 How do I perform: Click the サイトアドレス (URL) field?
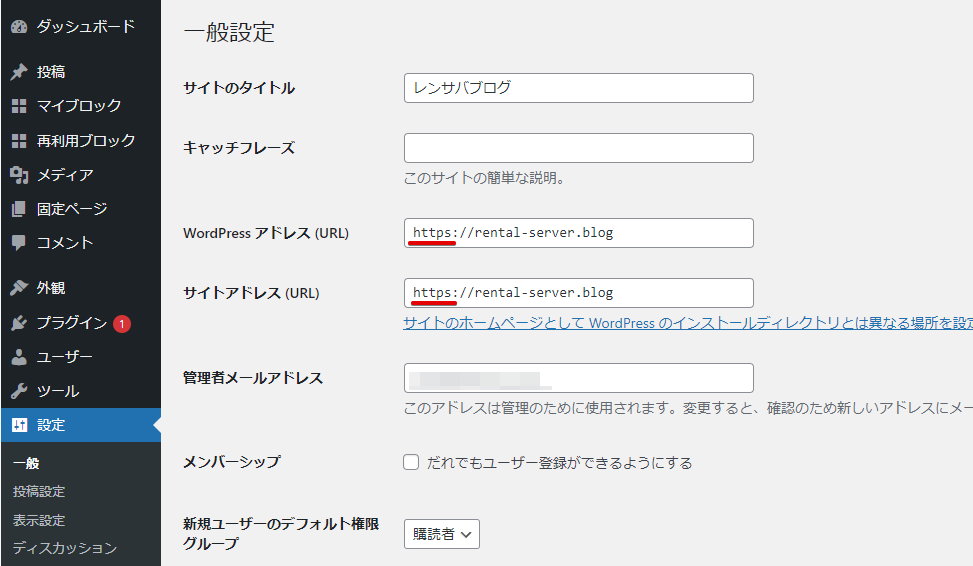tap(579, 293)
